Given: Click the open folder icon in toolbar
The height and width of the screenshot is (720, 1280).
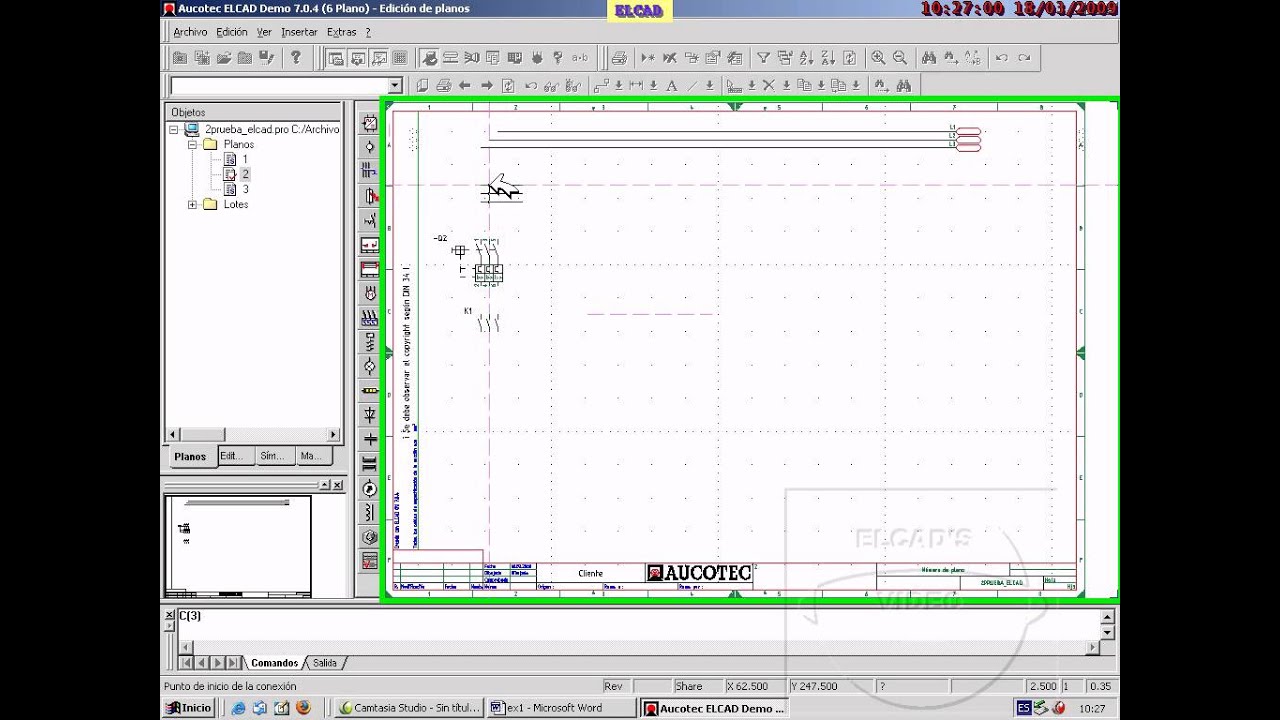Looking at the screenshot, I should coord(224,58).
